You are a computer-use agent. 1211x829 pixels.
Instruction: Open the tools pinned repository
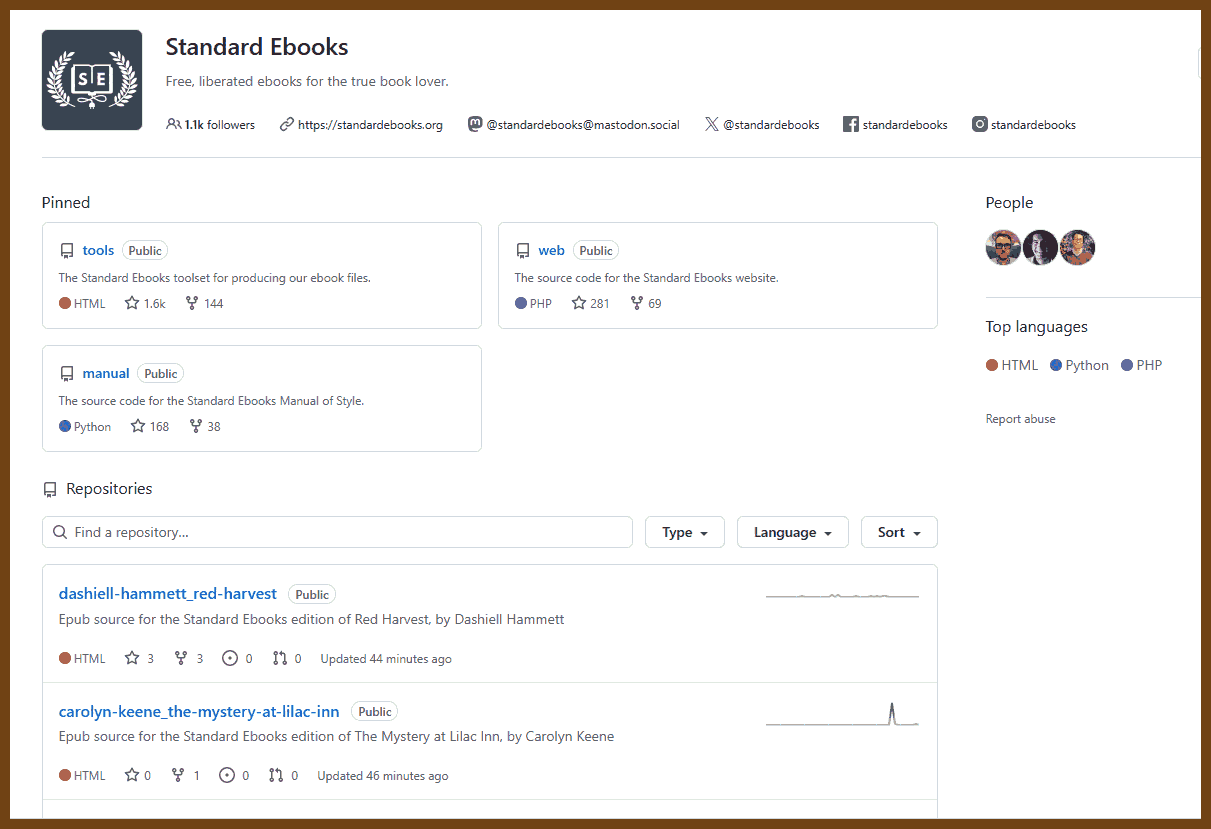[98, 250]
